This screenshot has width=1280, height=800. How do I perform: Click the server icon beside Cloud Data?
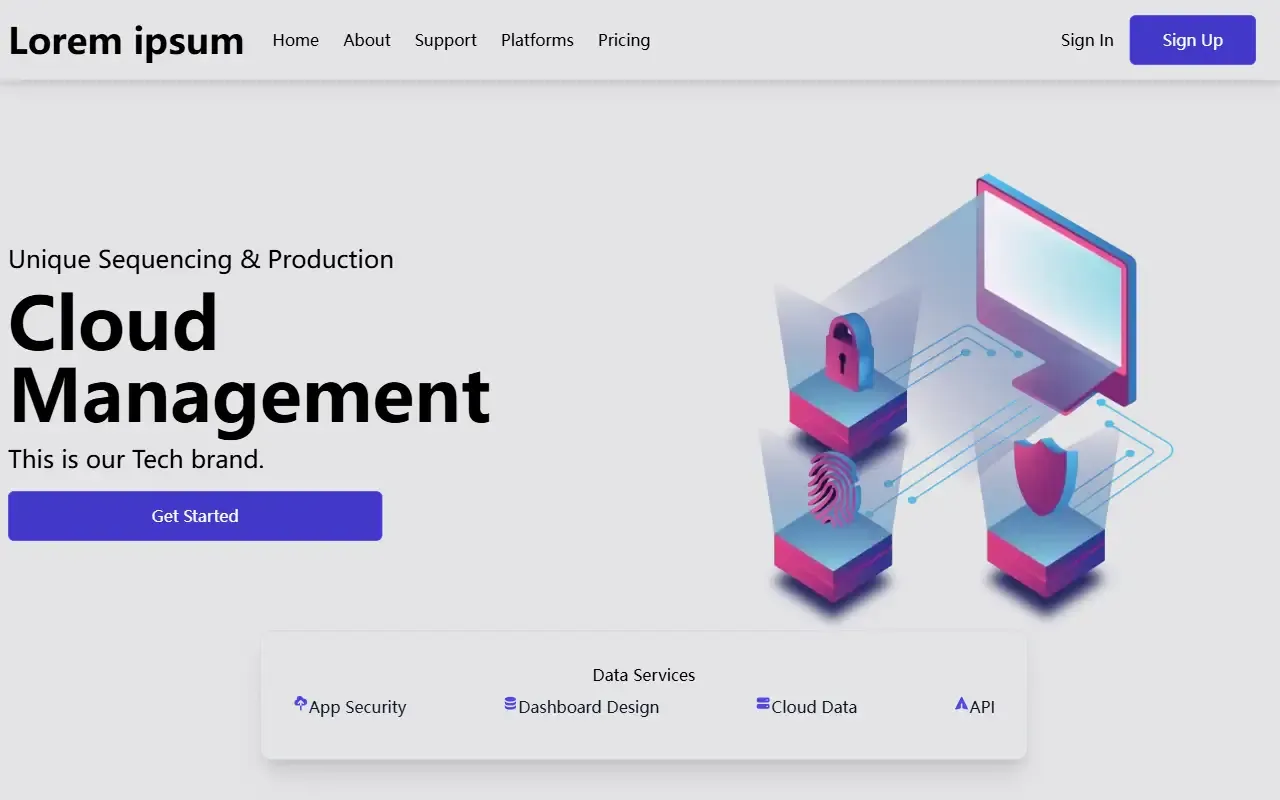click(763, 704)
